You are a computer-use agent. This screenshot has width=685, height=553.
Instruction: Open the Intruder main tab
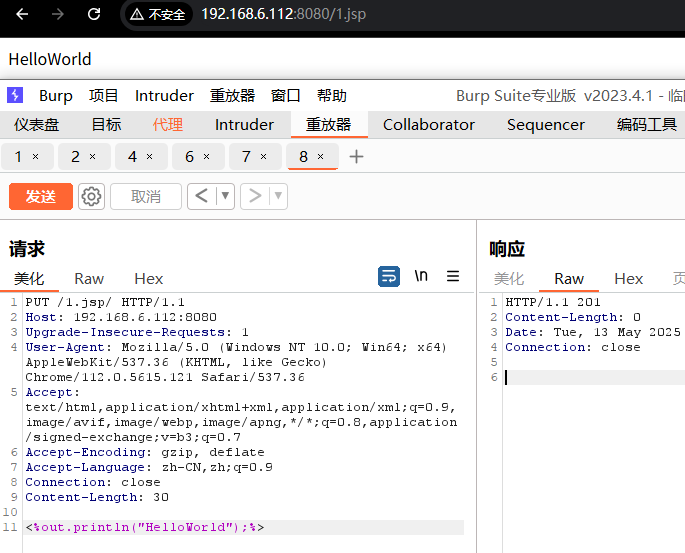pos(244,125)
